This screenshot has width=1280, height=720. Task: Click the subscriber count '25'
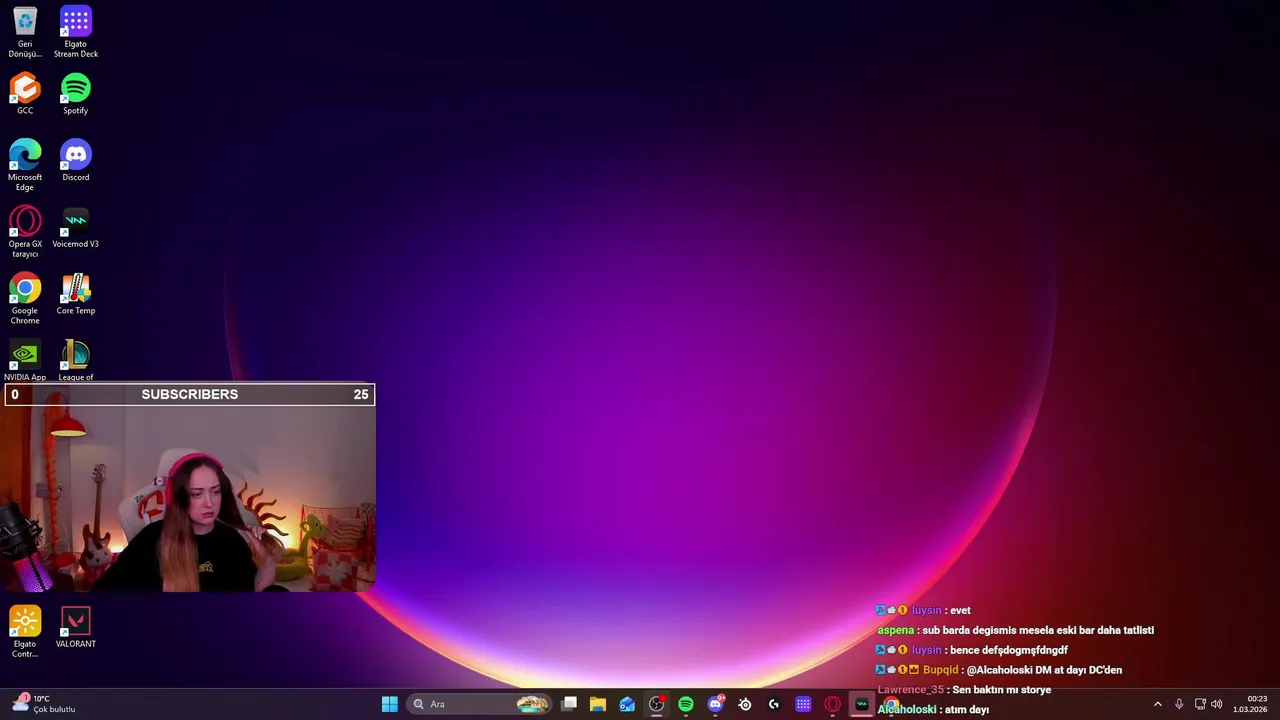click(x=361, y=394)
